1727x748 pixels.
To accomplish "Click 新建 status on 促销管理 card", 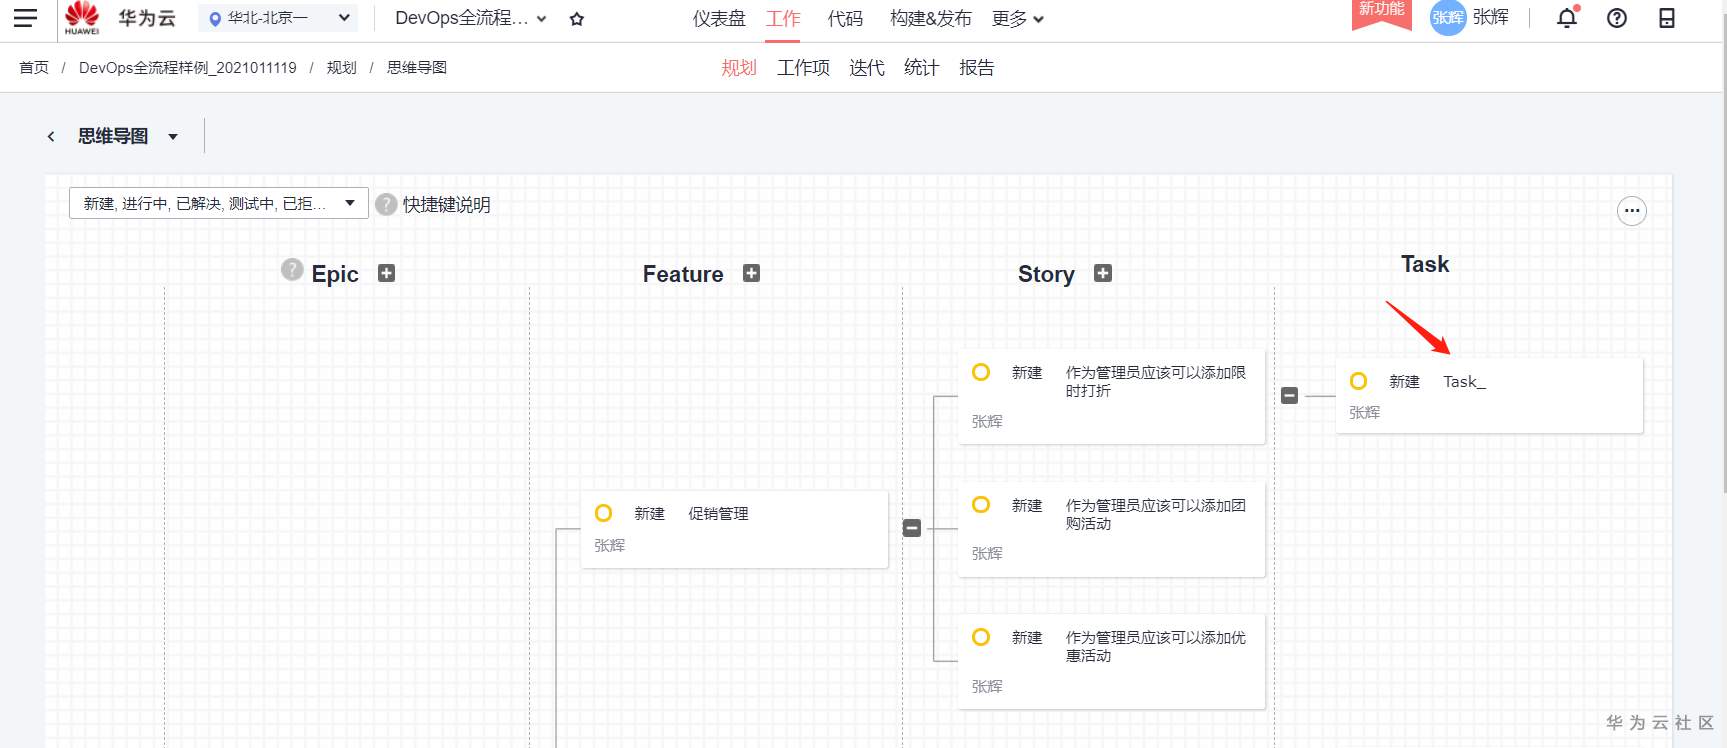I will pos(649,513).
